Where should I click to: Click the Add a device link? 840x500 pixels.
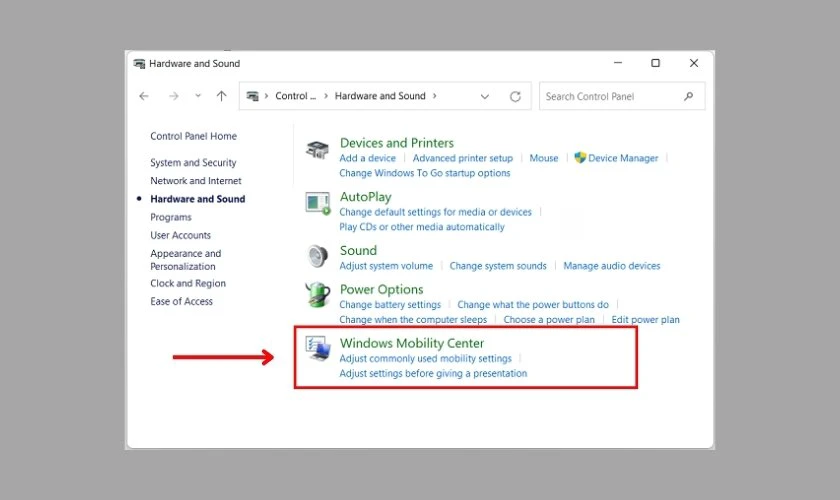(368, 158)
